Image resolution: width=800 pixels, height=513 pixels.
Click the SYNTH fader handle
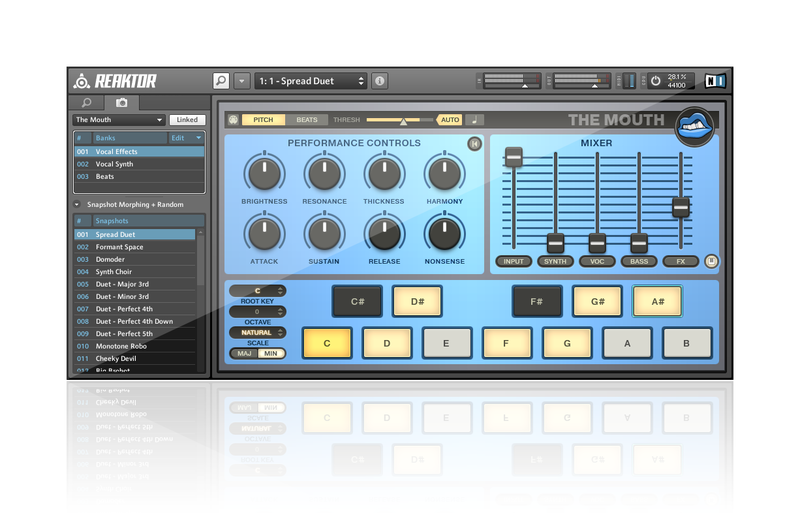555,243
